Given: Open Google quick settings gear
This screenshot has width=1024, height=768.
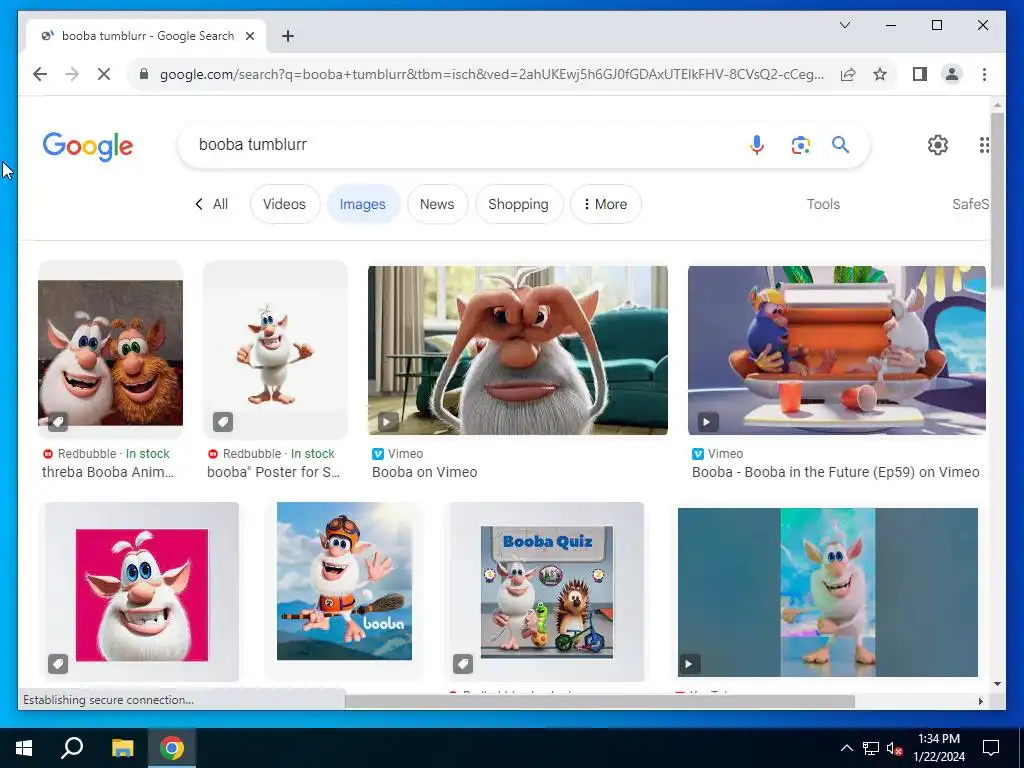Looking at the screenshot, I should click(938, 144).
